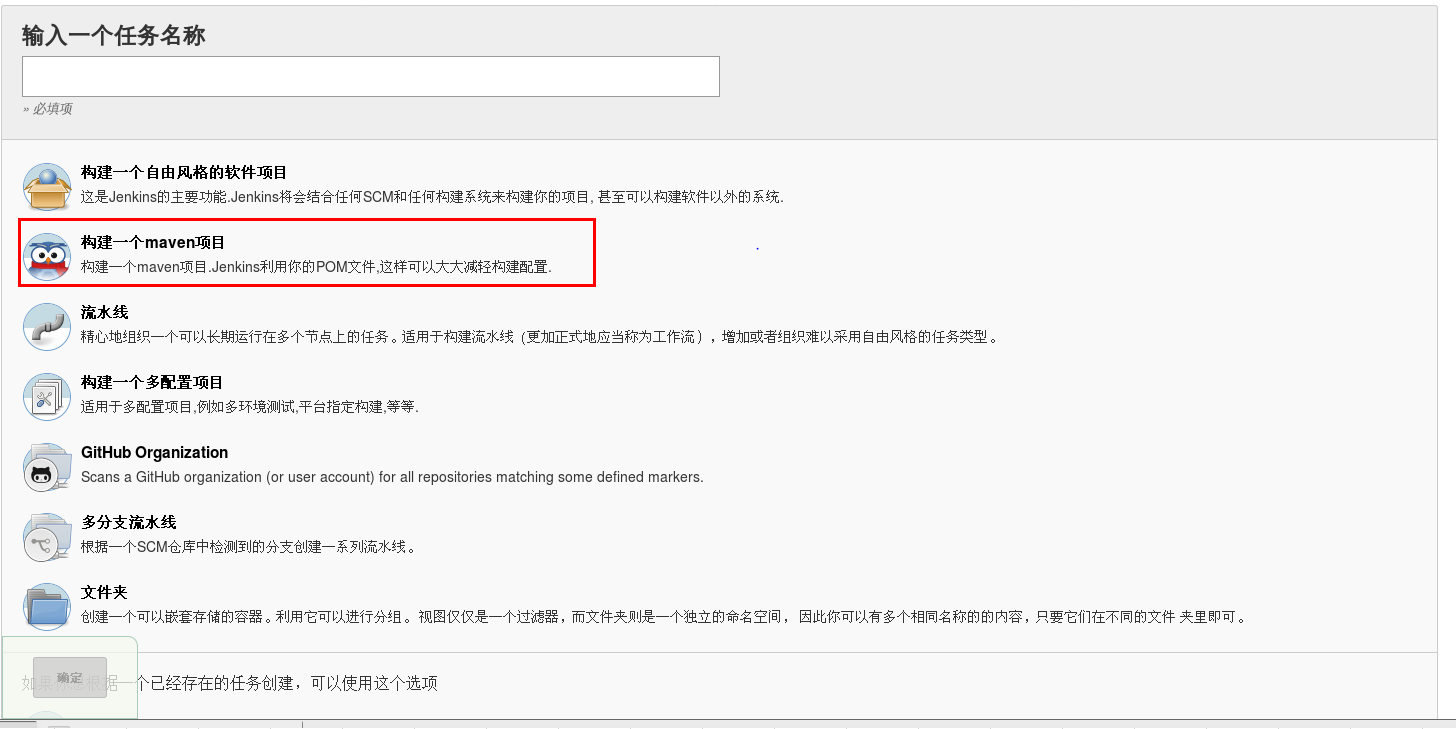Click multi-config project description text

pos(250,407)
